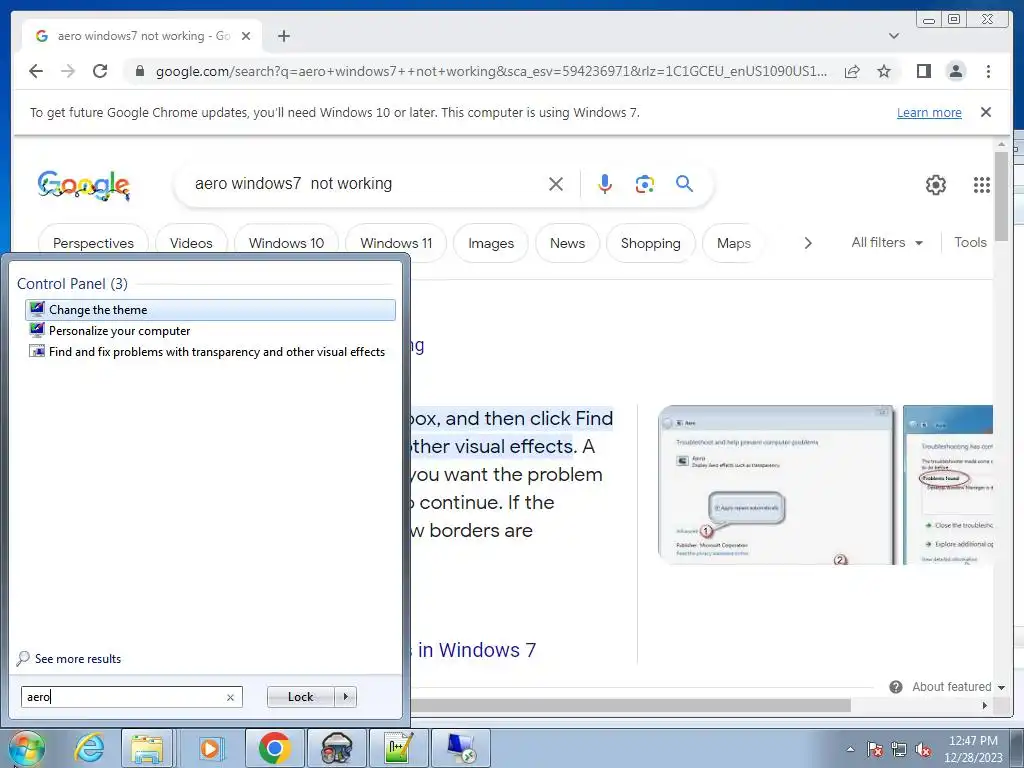Click the vertical page scrollbar thumb
Image resolution: width=1024 pixels, height=768 pixels.
pyautogui.click(x=1001, y=196)
